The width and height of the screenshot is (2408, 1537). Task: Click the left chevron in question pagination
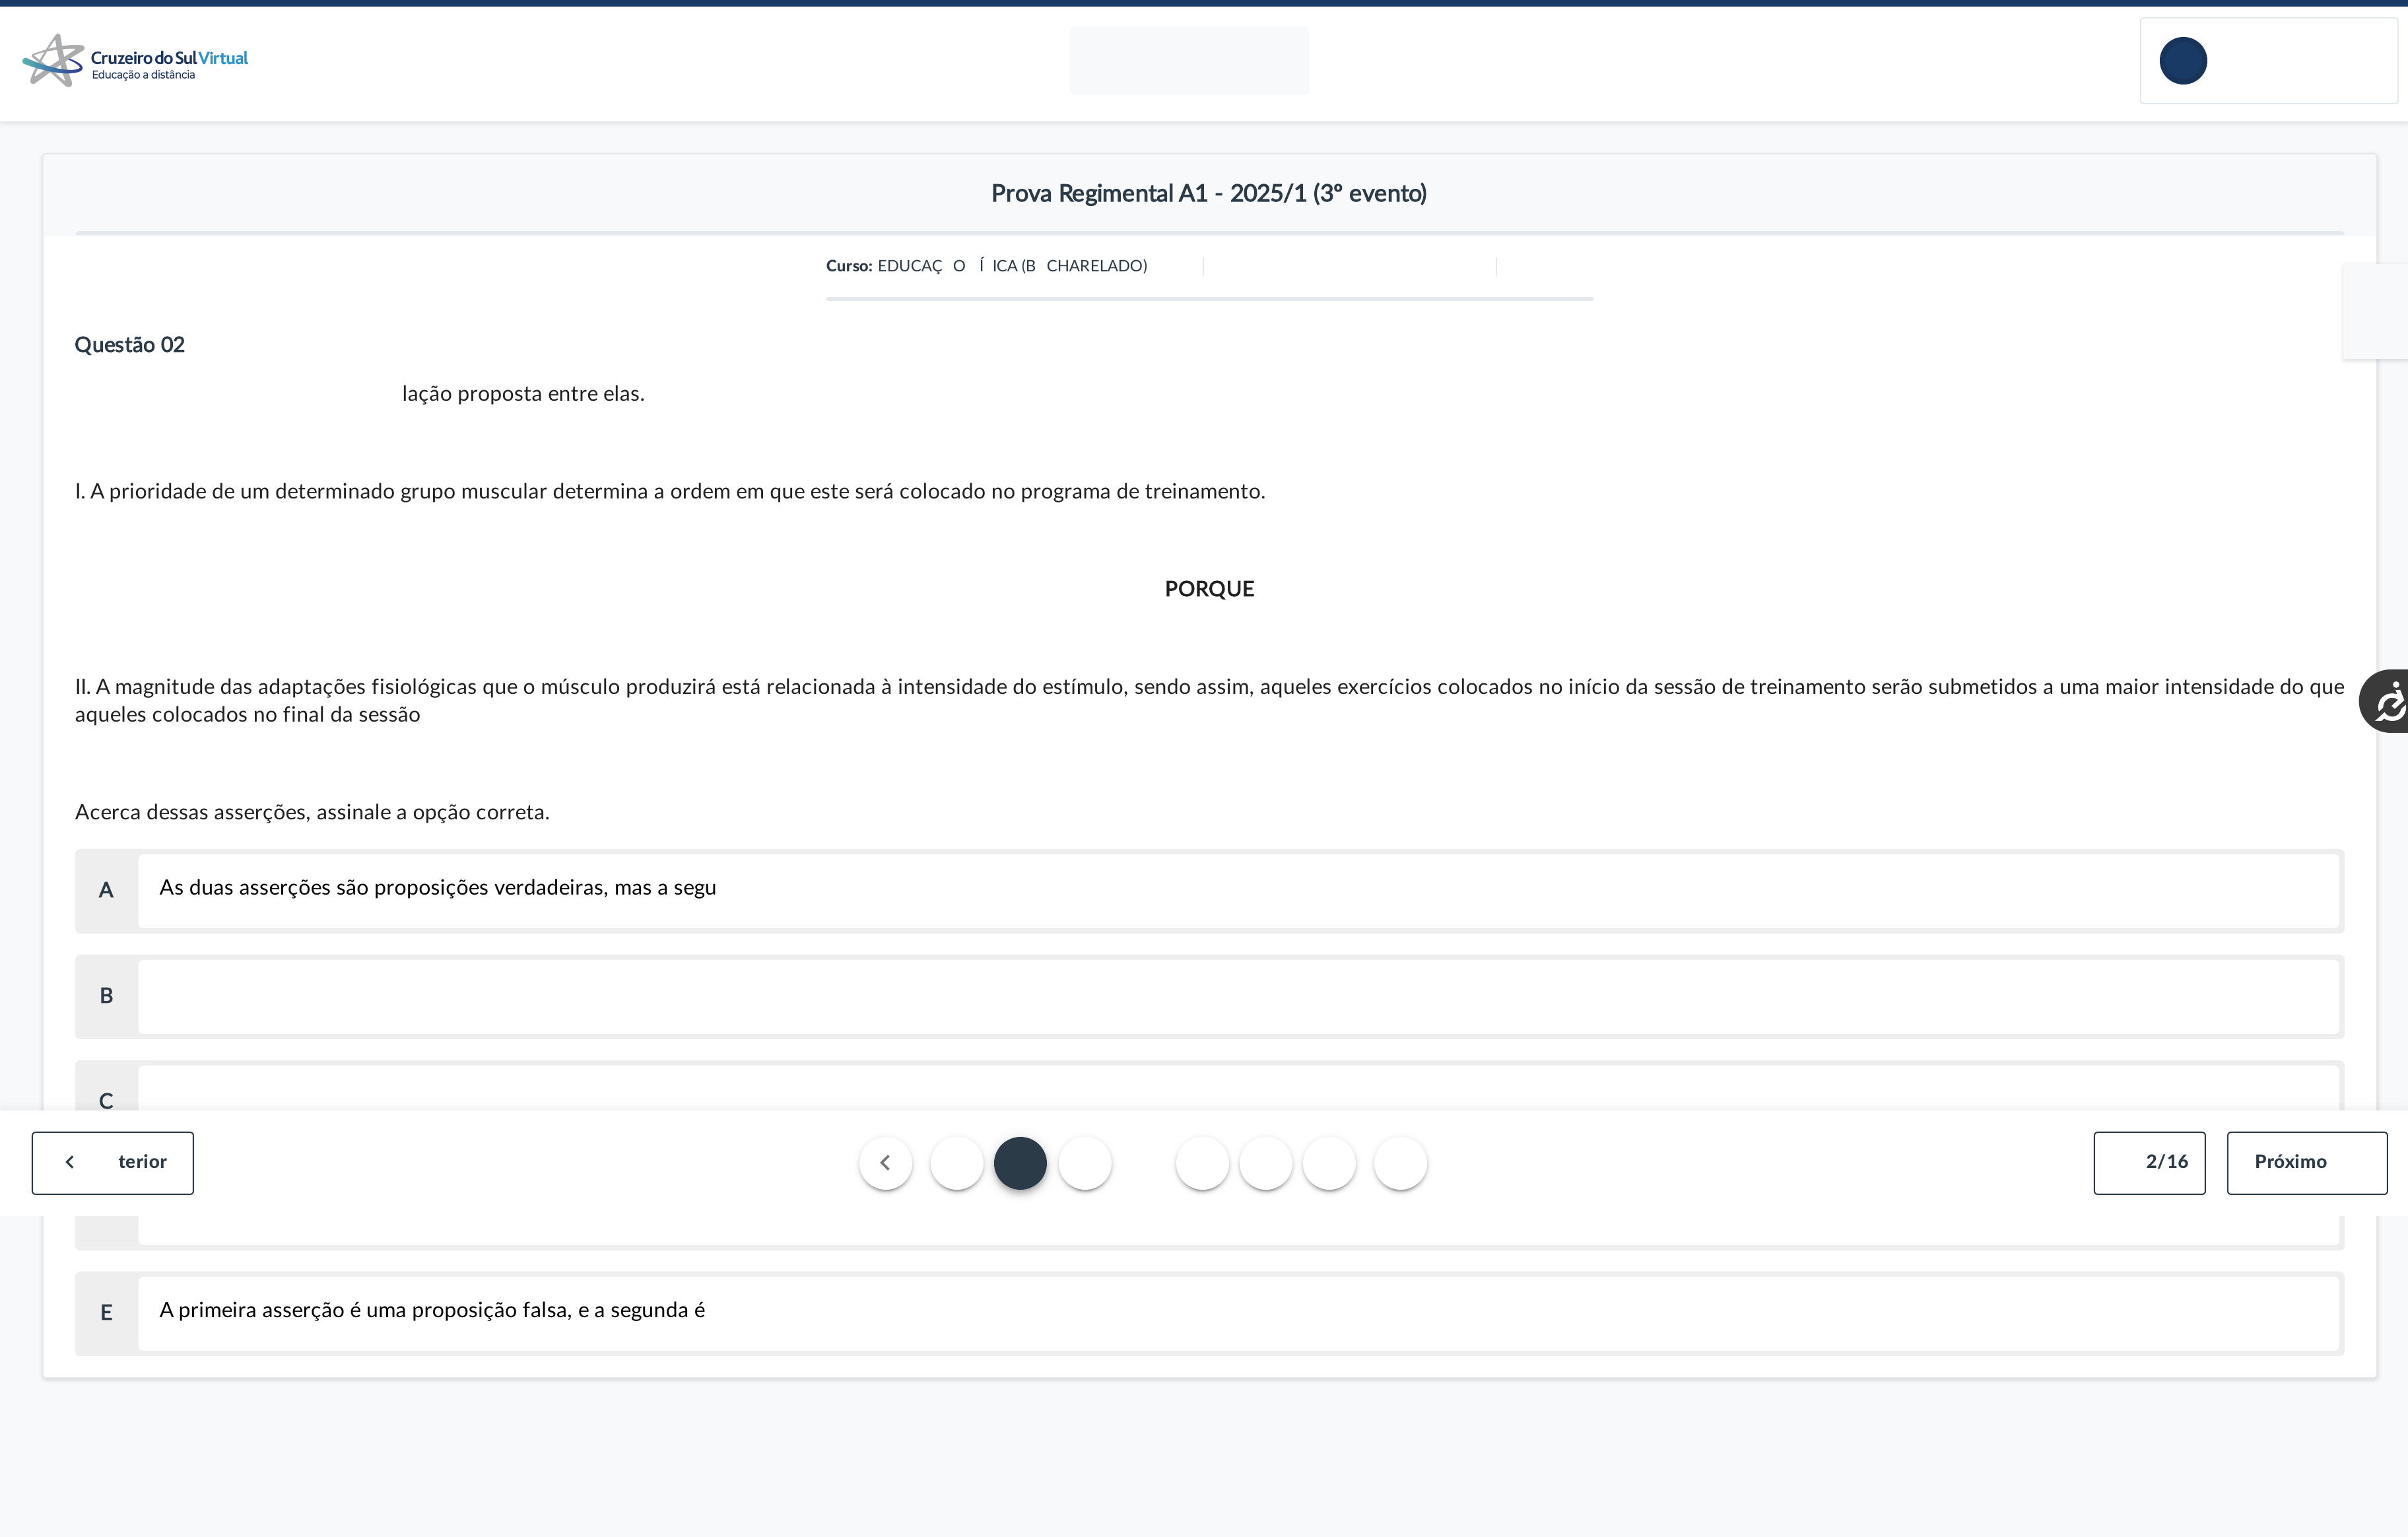(885, 1162)
